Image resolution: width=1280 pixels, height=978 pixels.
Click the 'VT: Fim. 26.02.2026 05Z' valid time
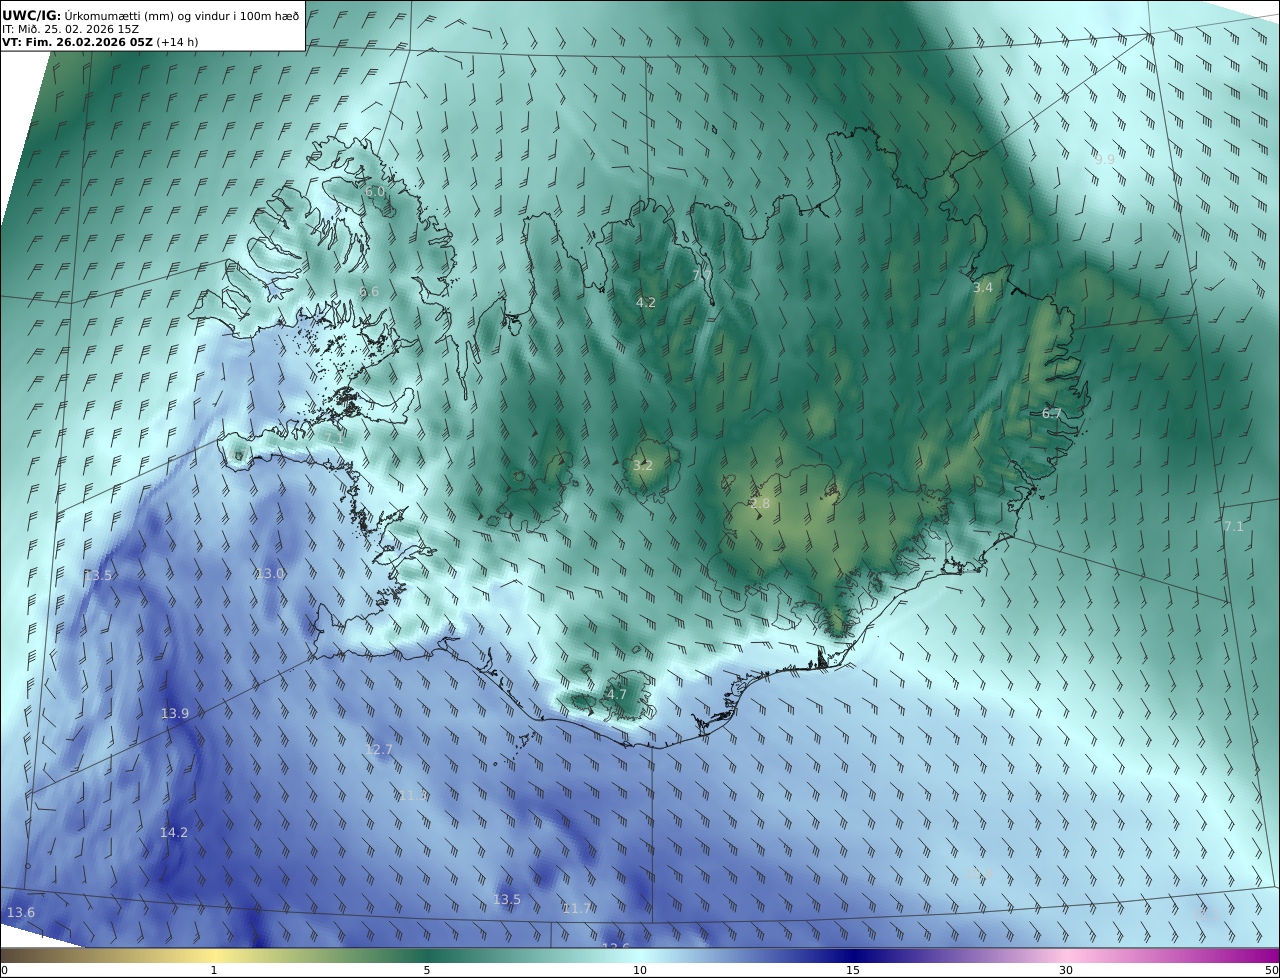(77, 42)
